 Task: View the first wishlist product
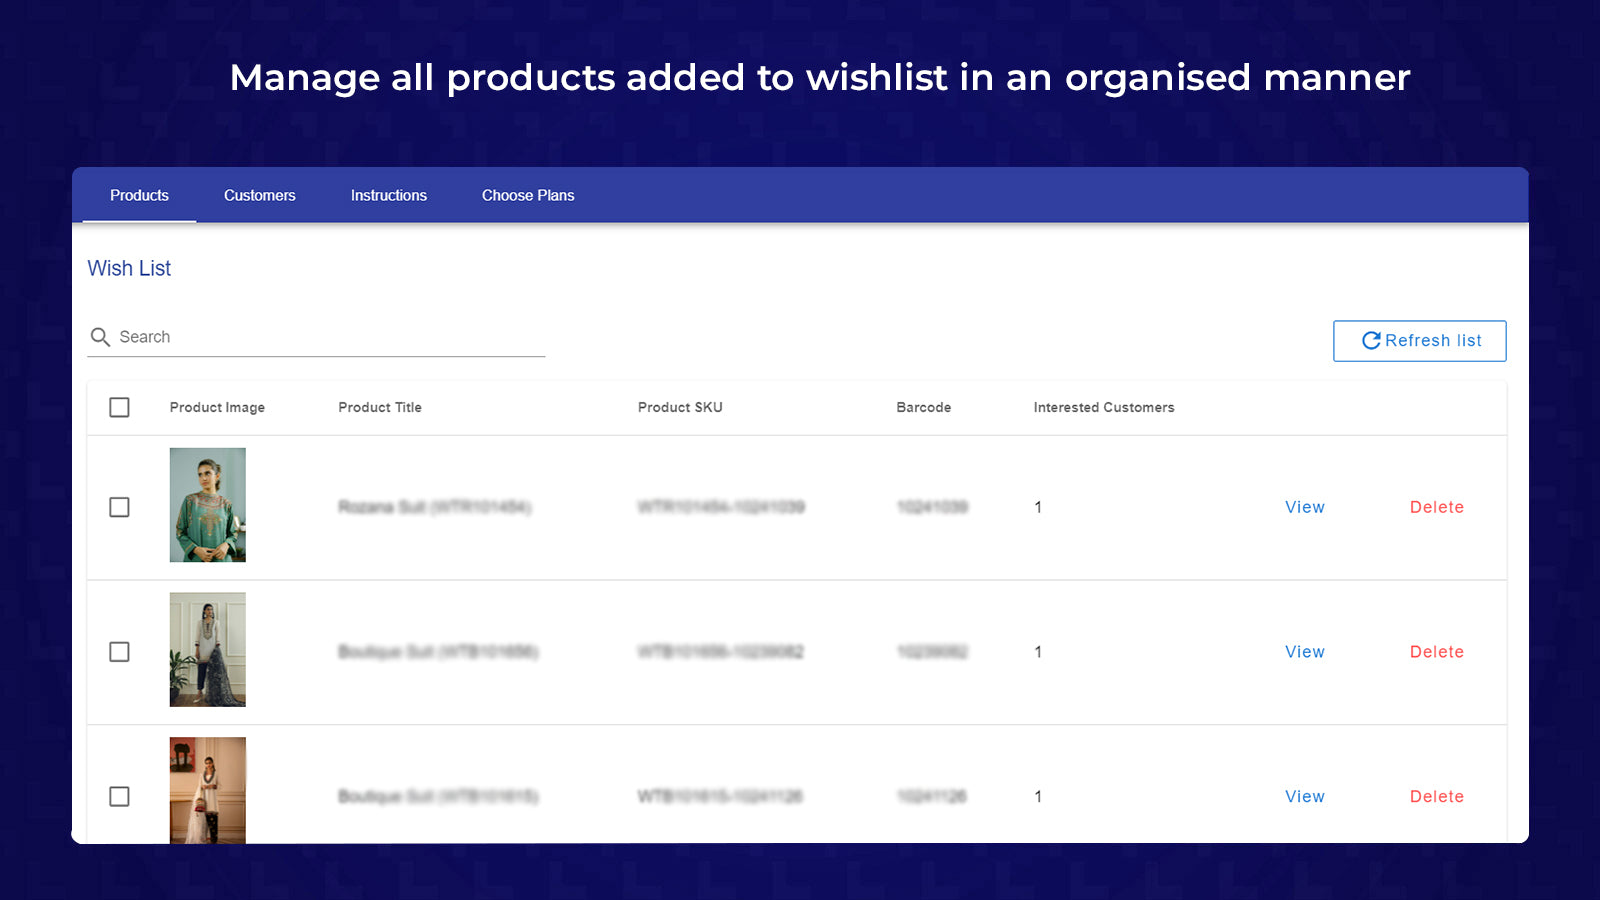coord(1305,507)
